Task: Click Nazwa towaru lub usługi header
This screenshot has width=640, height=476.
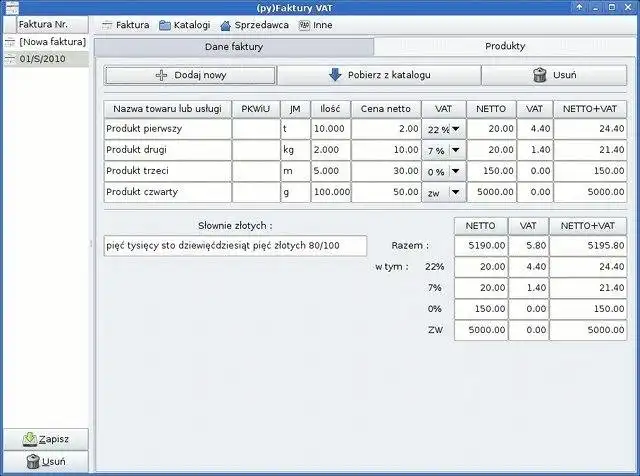Action: click(168, 109)
